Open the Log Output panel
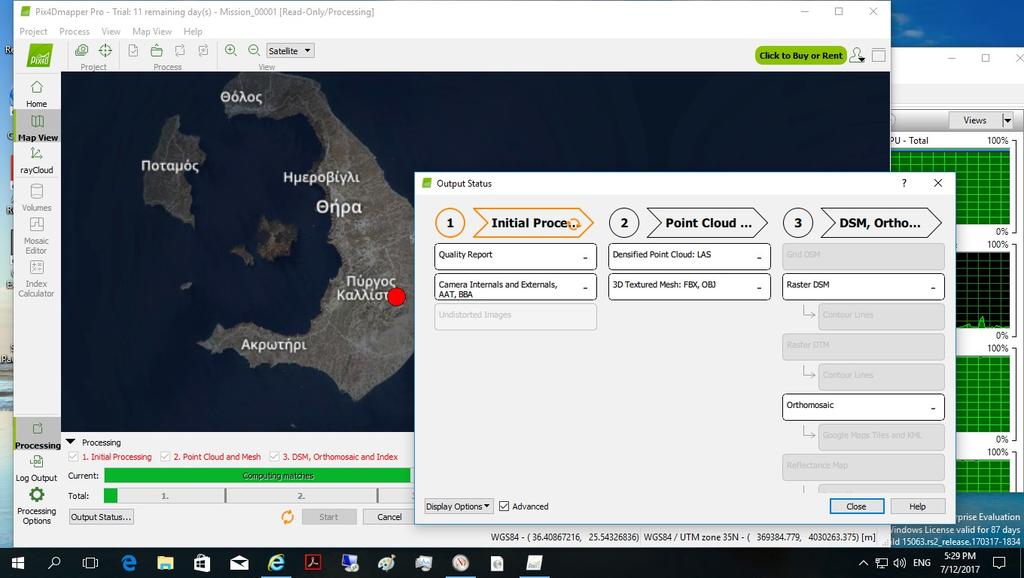This screenshot has width=1024, height=578. 37,469
